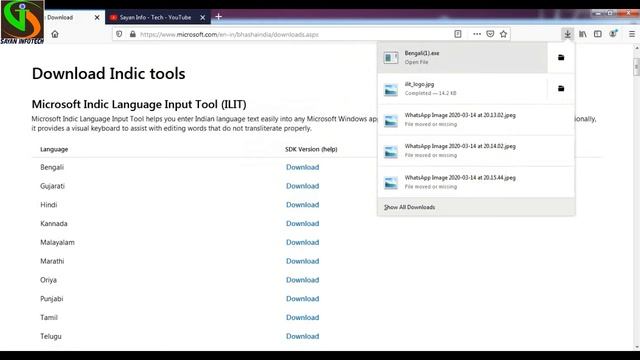Download the Oriya input tool
This screenshot has width=640, height=360.
pos(302,280)
